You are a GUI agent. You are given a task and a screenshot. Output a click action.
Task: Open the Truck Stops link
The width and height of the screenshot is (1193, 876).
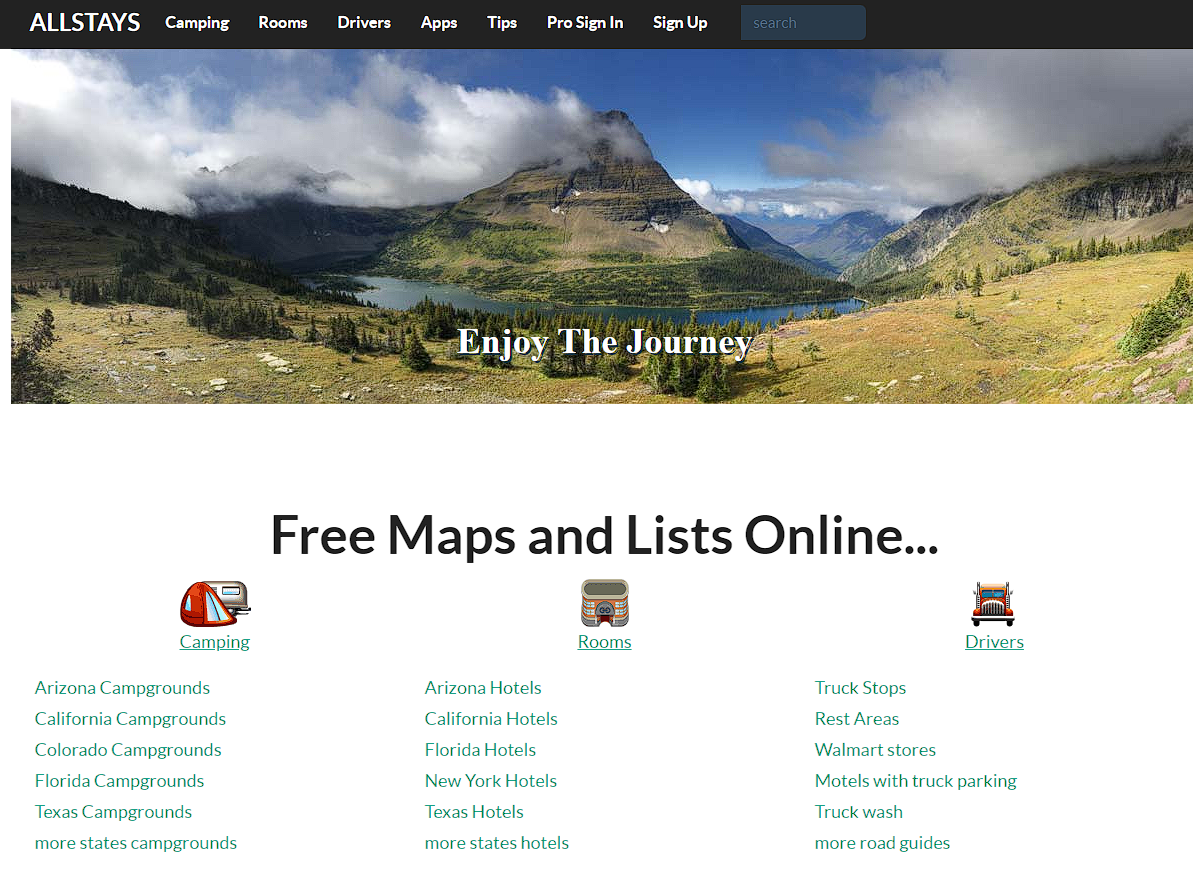(x=861, y=688)
